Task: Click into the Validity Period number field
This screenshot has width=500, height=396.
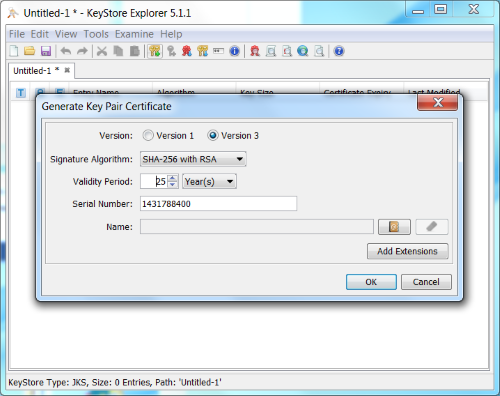Action: pos(154,181)
